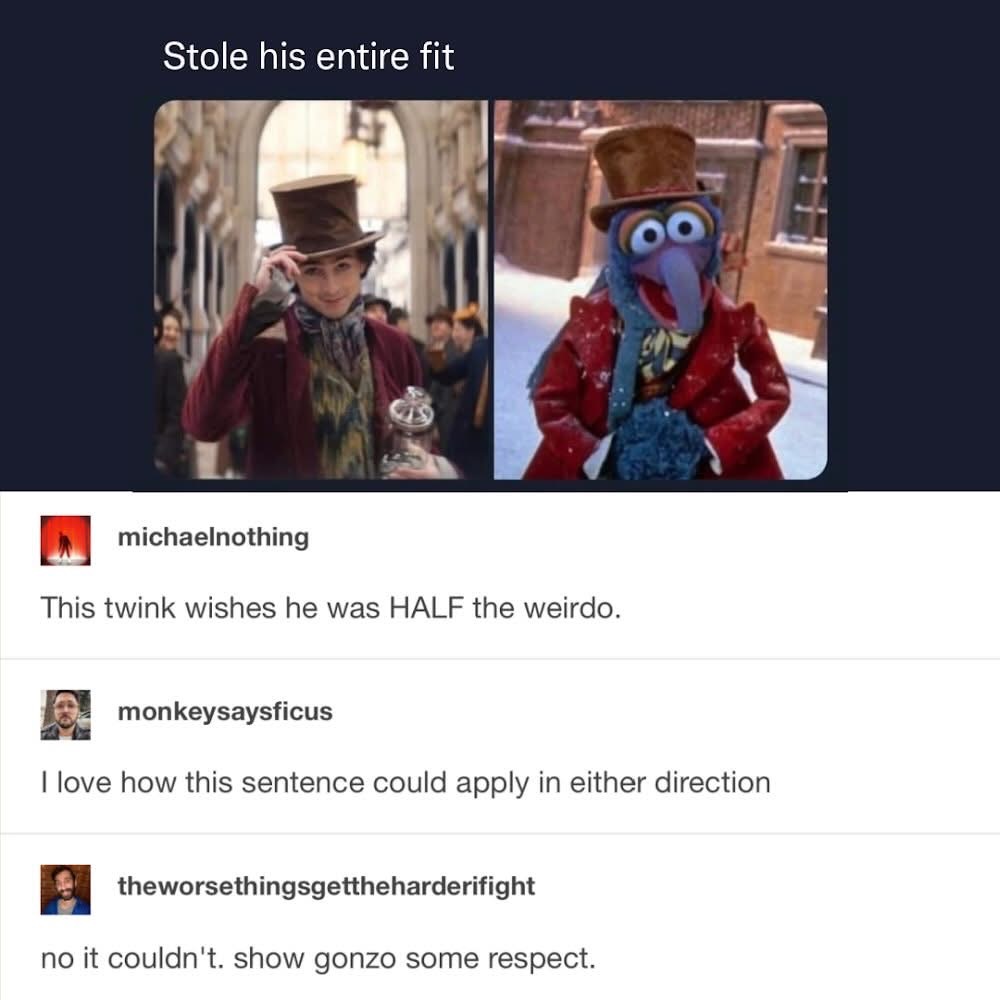Click Gonzo's brown top hat
Image resolution: width=1000 pixels, height=1000 pixels.
pos(651,172)
